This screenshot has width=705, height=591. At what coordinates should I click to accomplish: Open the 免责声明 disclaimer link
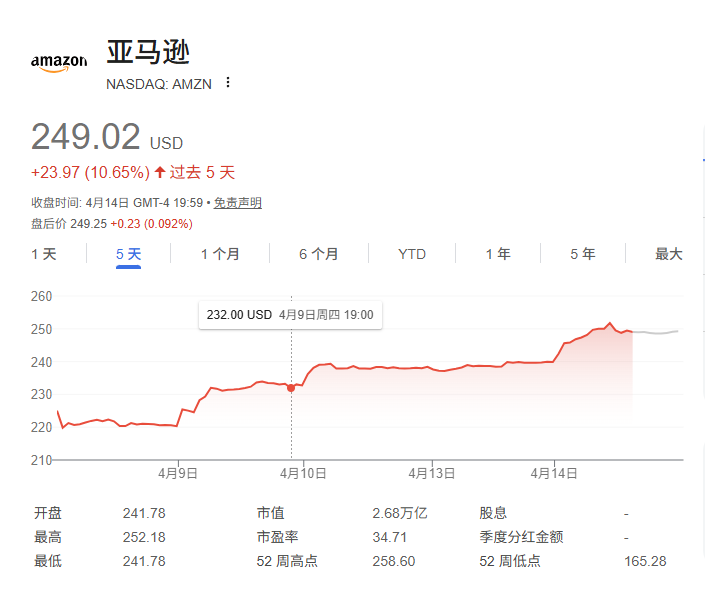[237, 203]
